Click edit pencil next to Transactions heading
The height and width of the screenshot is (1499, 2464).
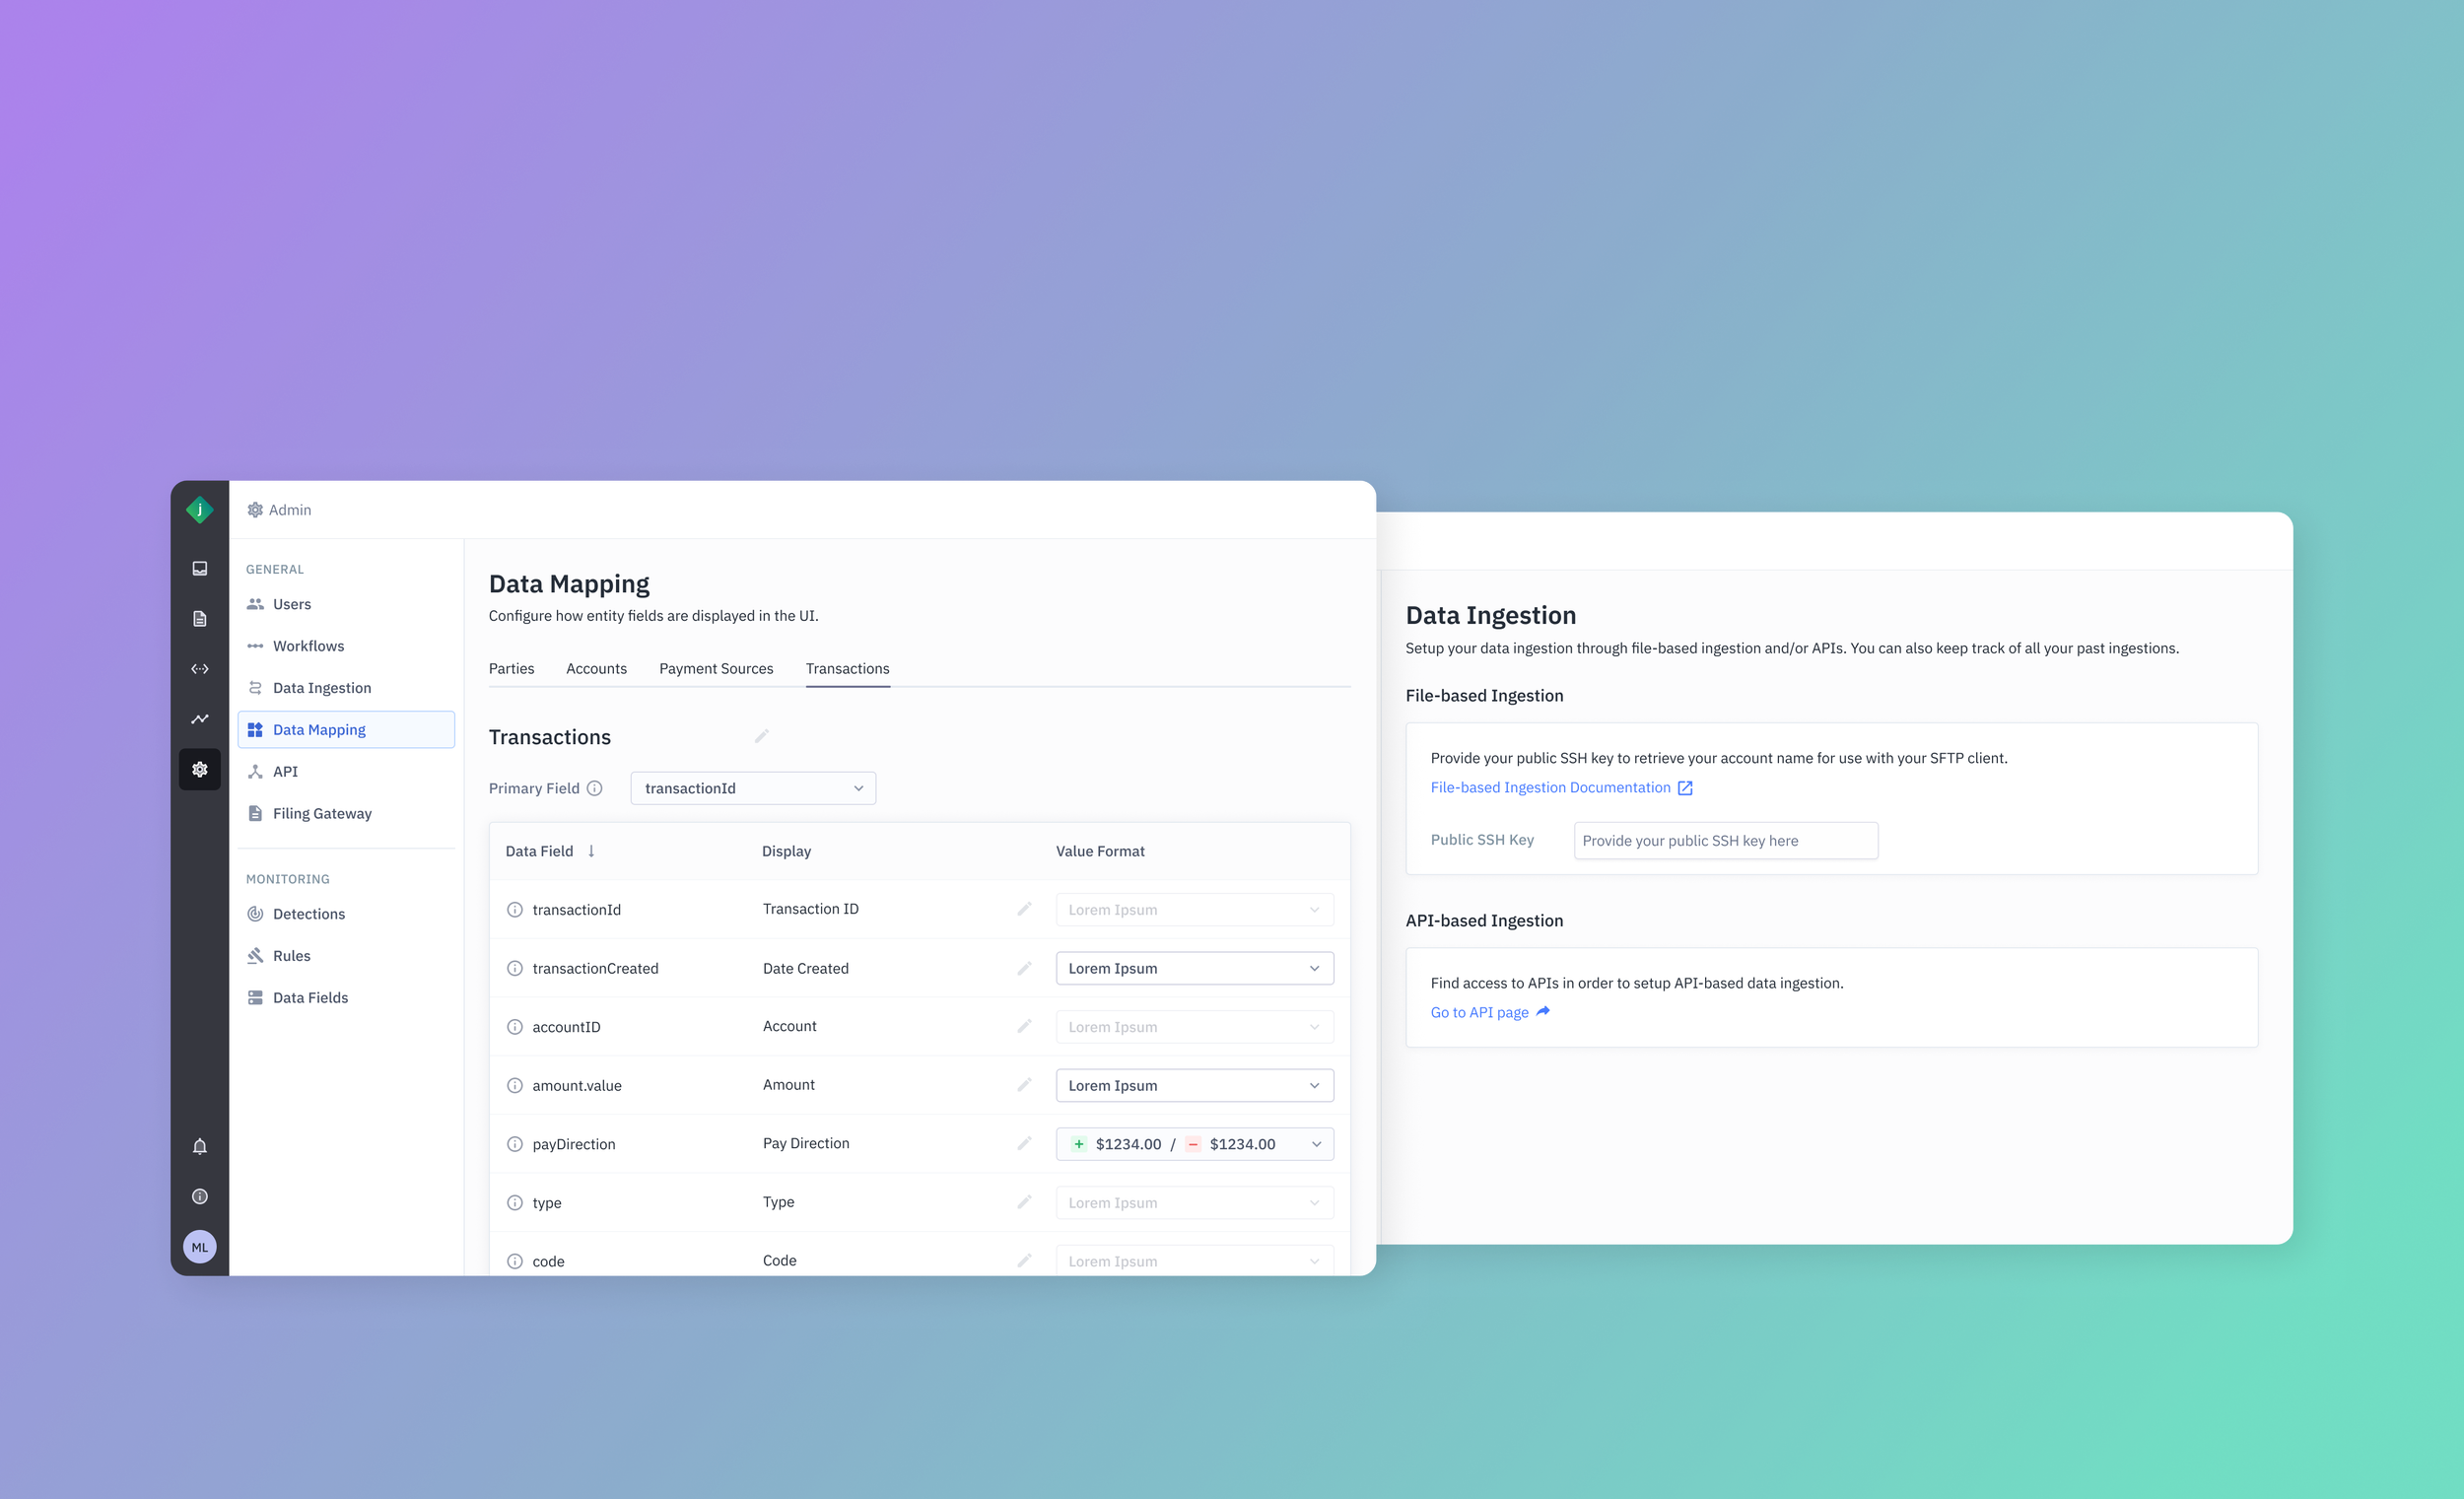tap(761, 737)
